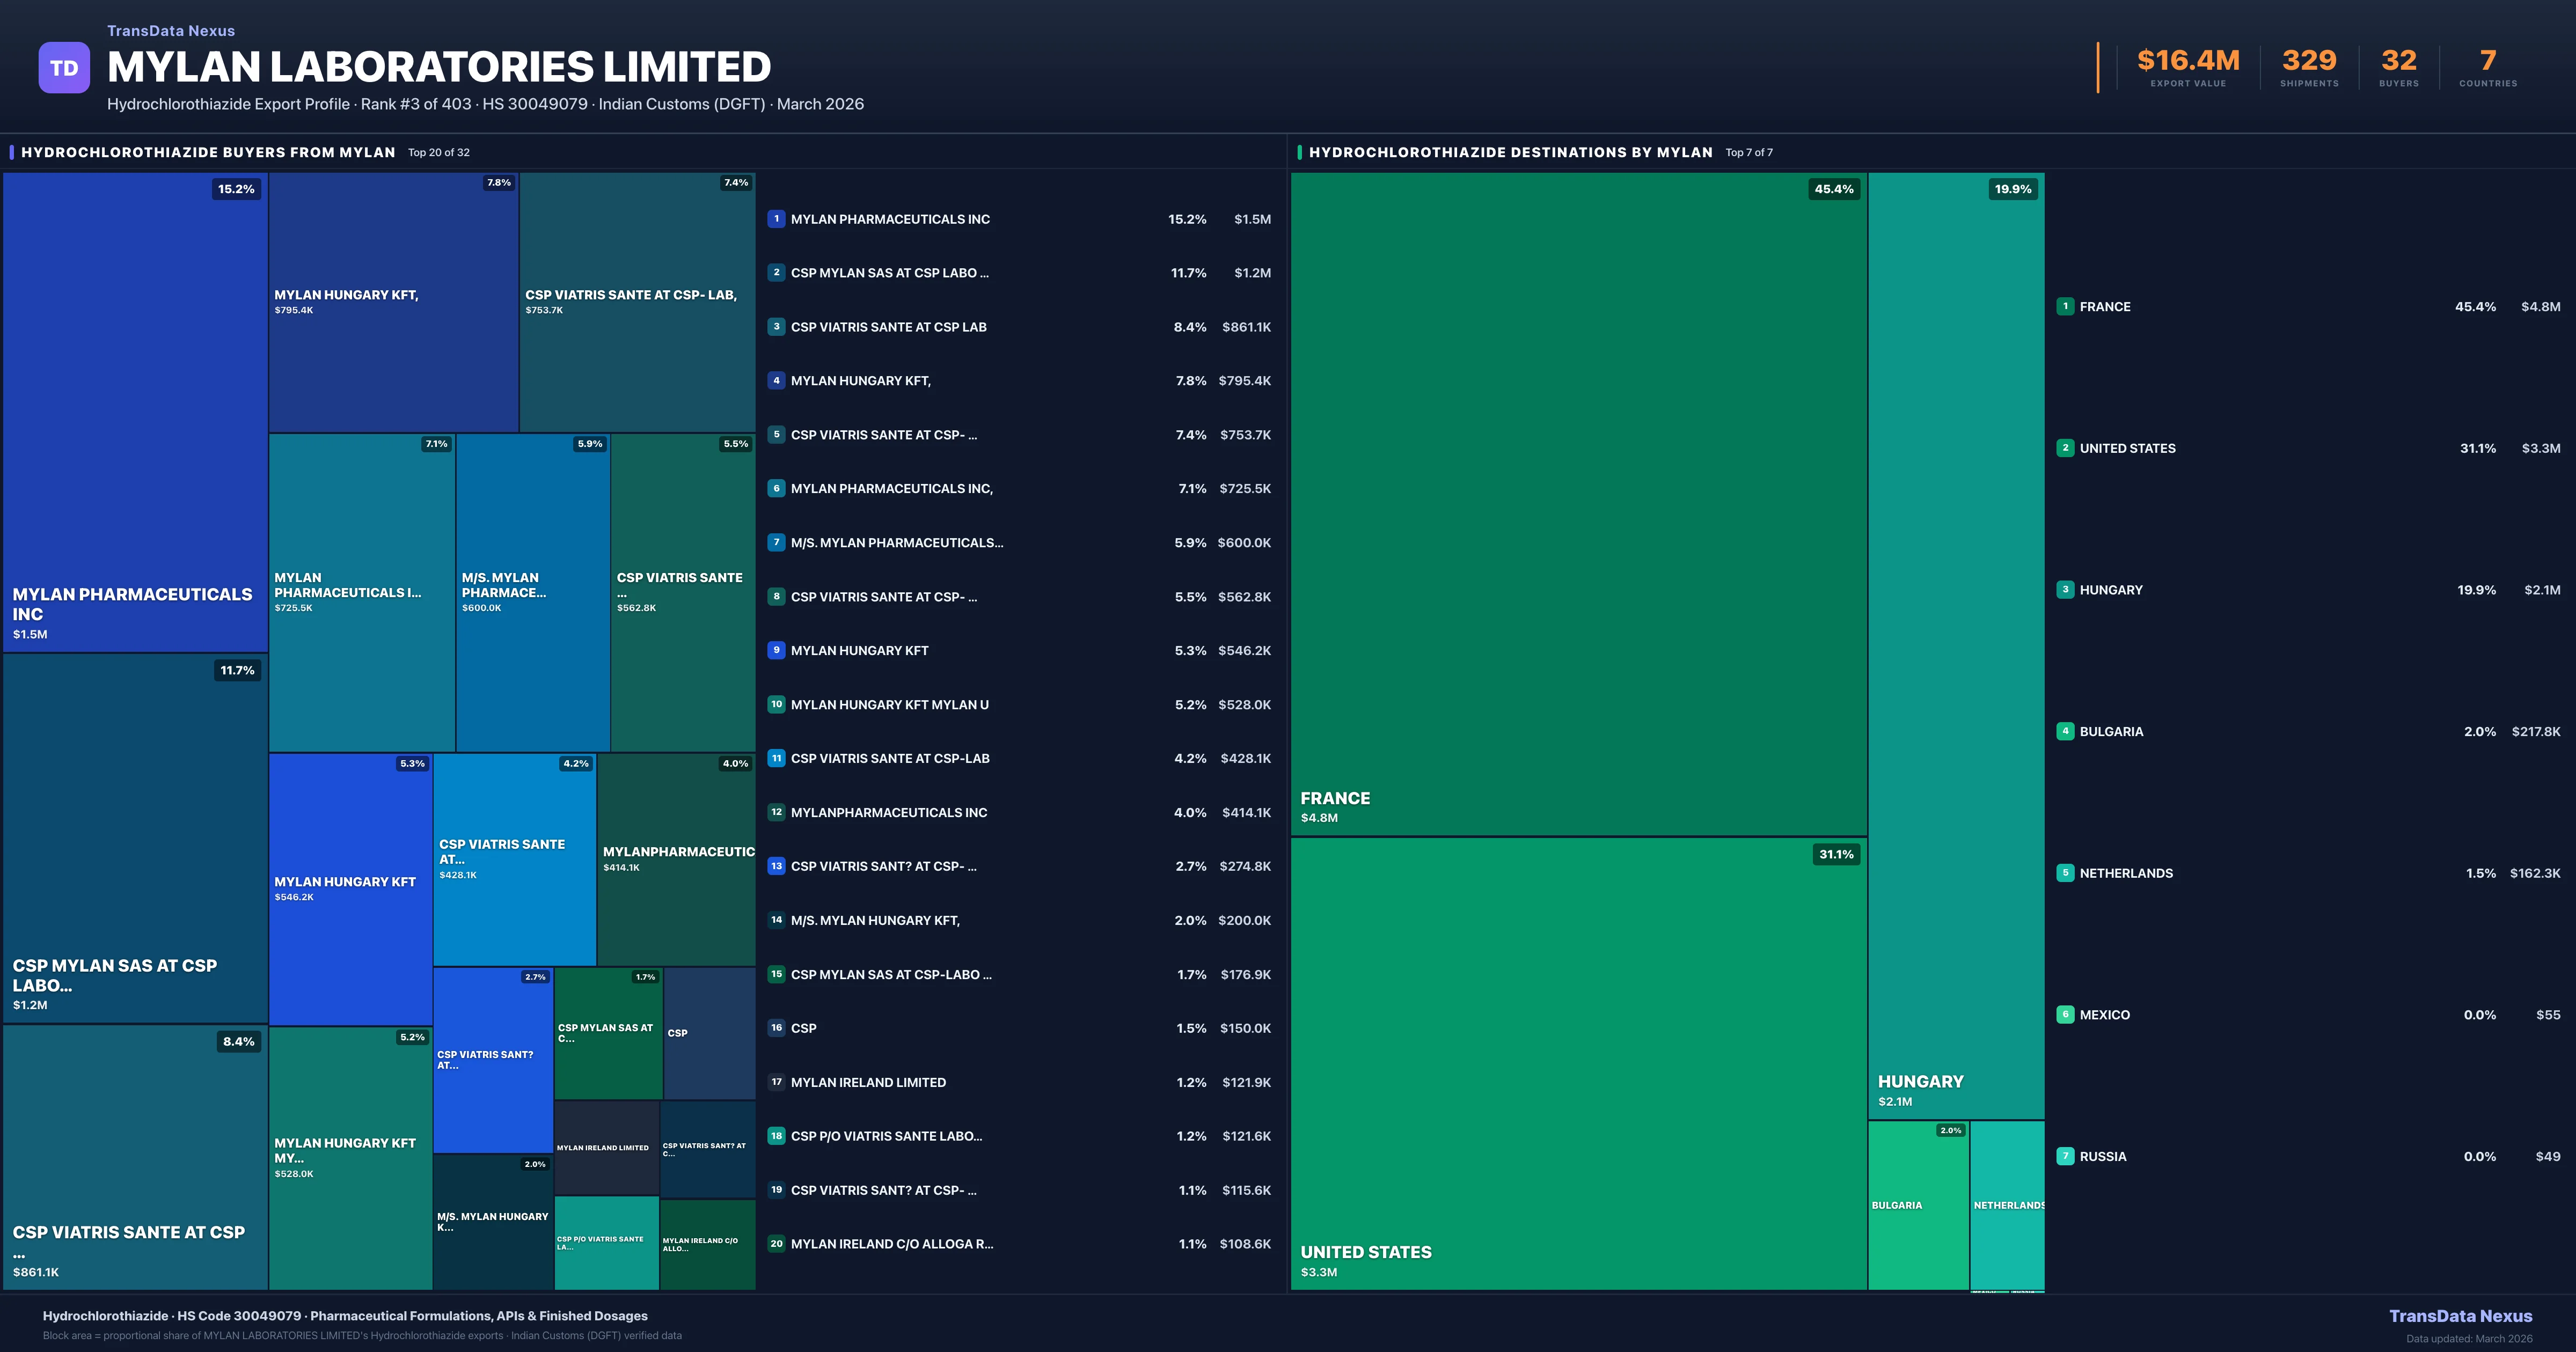Click rank 9 badge beside Mylan Hungary KFT

776,650
